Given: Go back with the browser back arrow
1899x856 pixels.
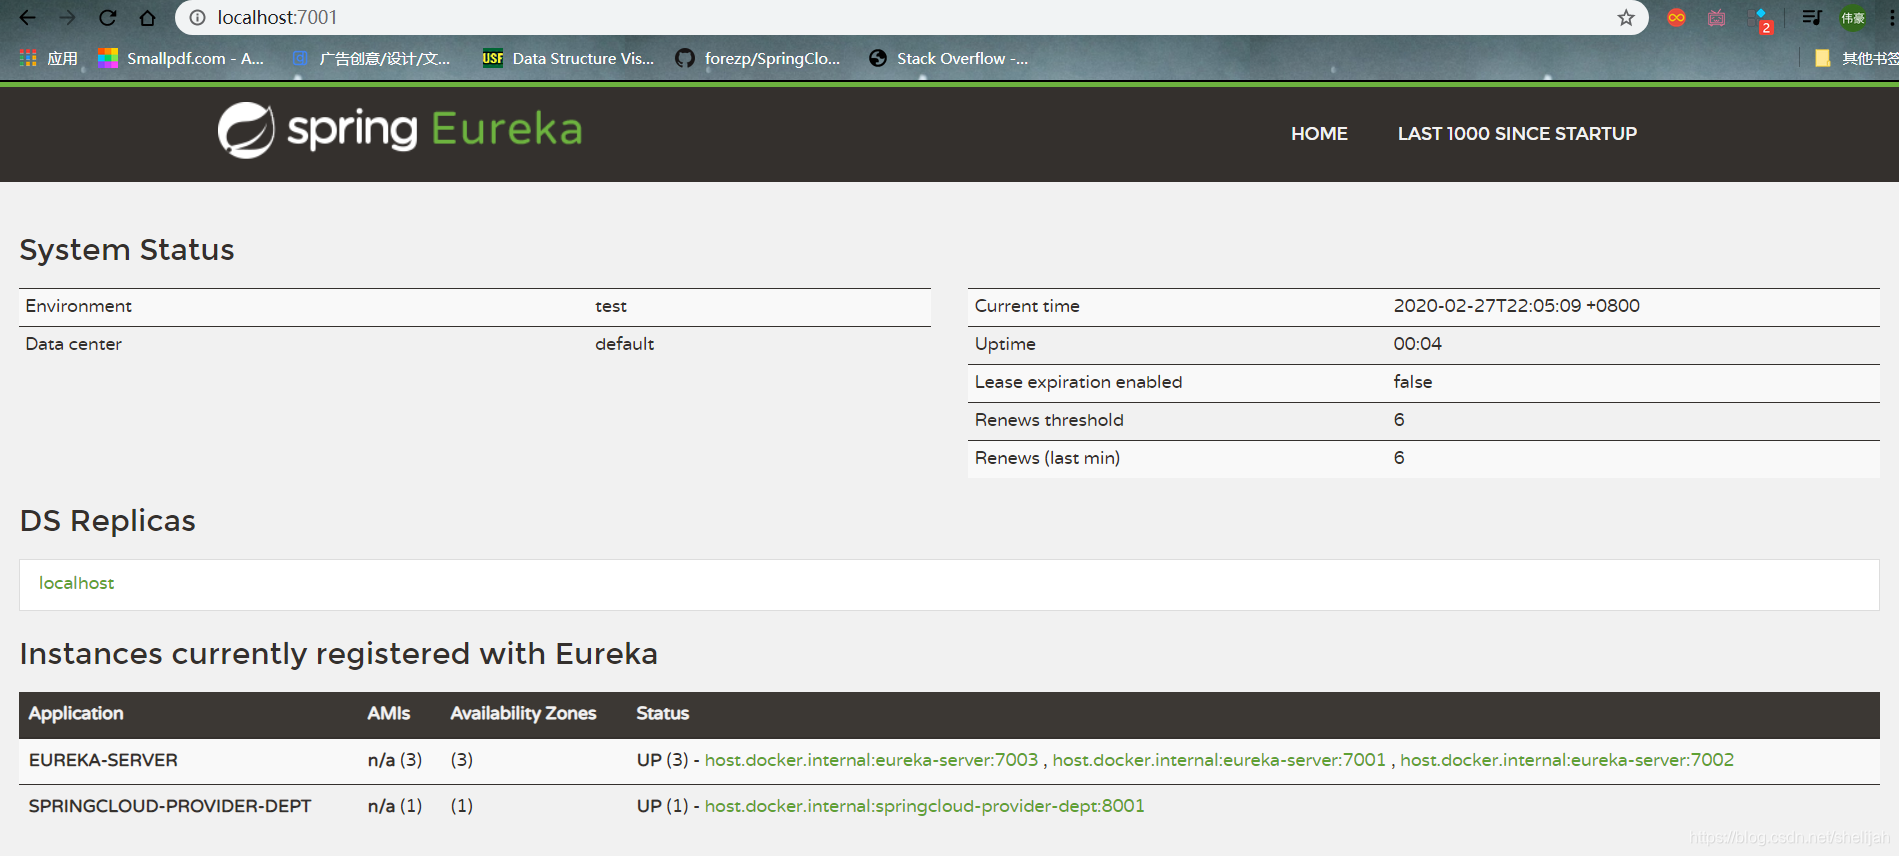Looking at the screenshot, I should click(27, 18).
